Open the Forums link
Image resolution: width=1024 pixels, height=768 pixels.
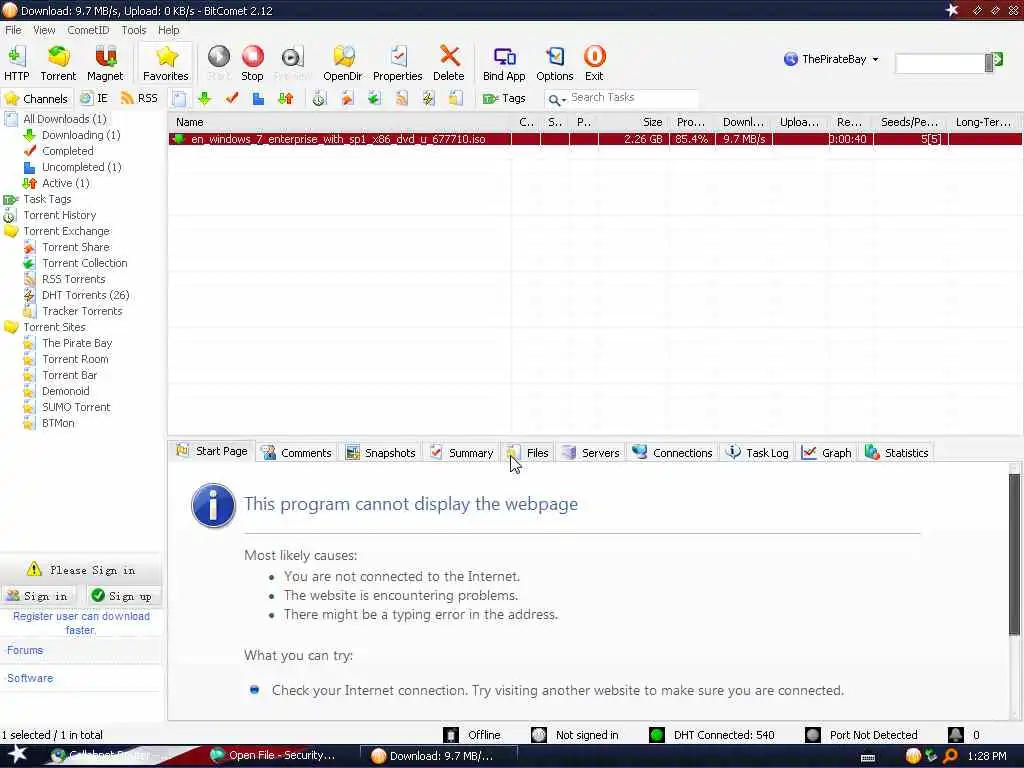[25, 650]
